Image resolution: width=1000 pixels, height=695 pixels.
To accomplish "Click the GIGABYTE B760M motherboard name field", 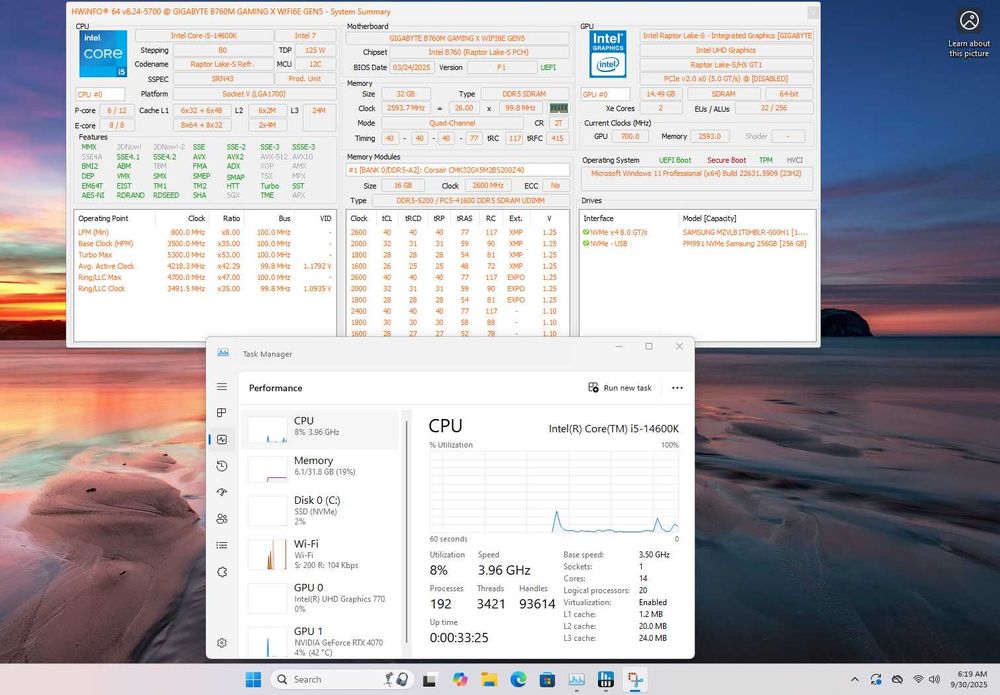I will coord(457,38).
